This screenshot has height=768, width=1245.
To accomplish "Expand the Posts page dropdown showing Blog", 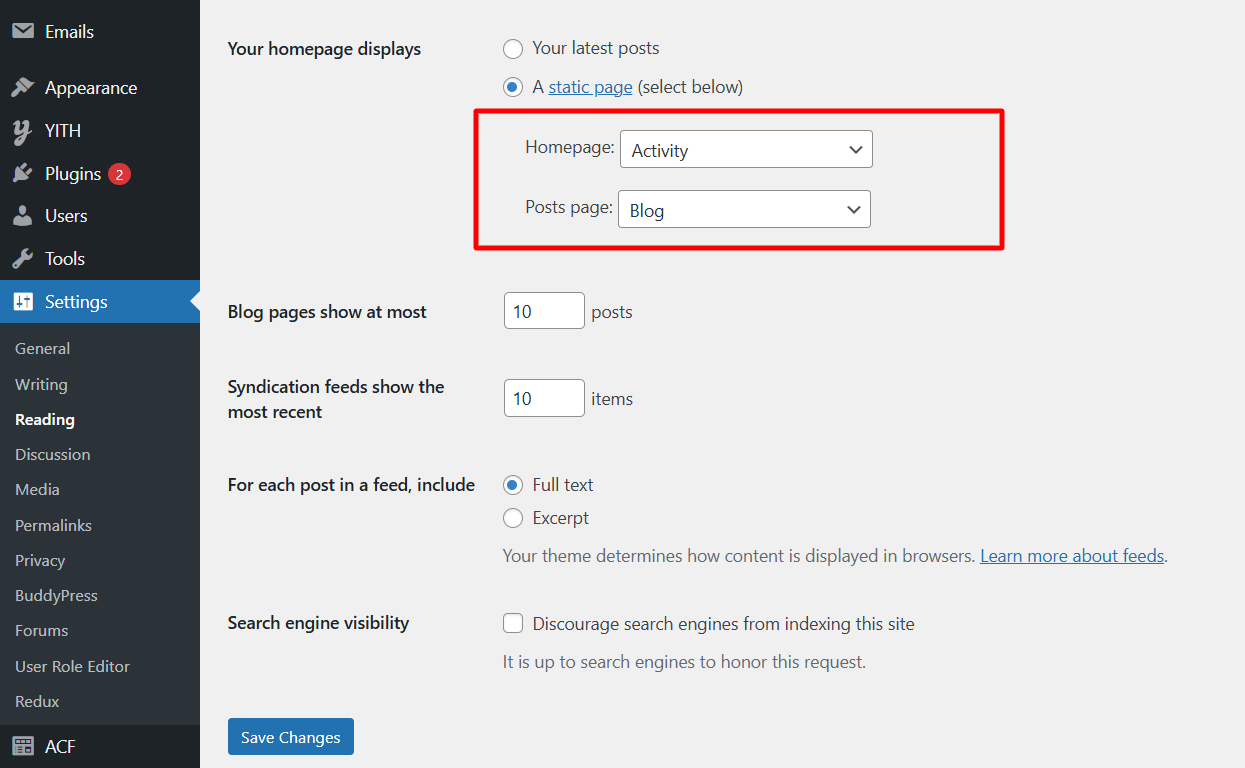I will point(744,210).
